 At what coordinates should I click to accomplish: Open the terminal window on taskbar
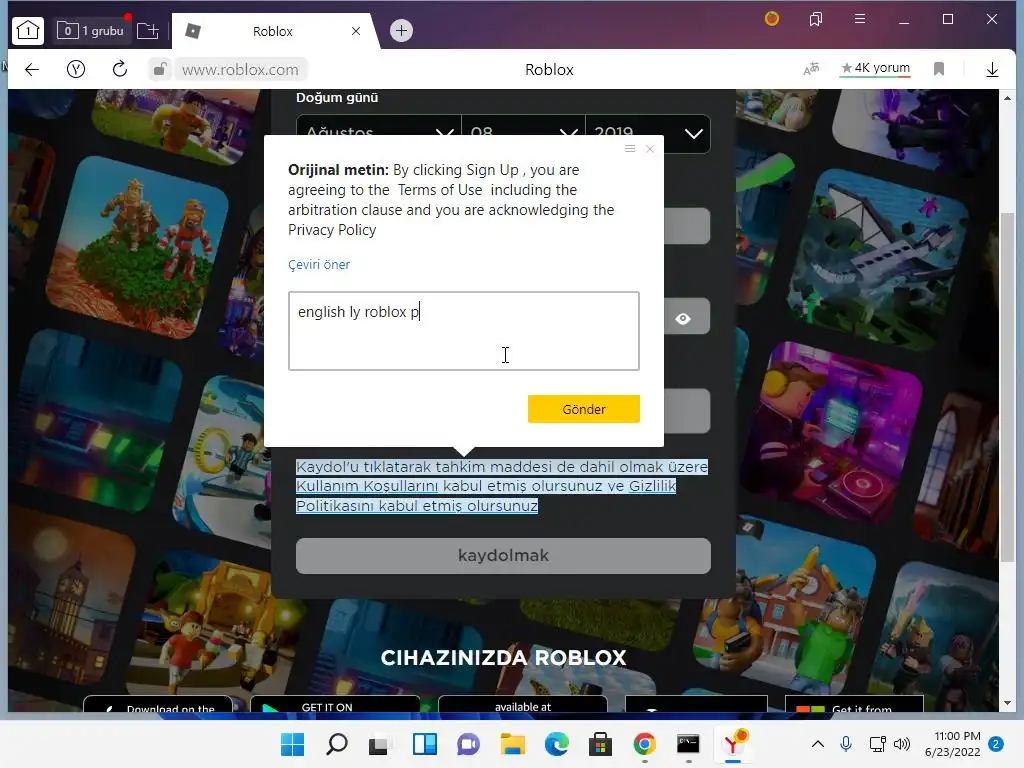(x=688, y=744)
